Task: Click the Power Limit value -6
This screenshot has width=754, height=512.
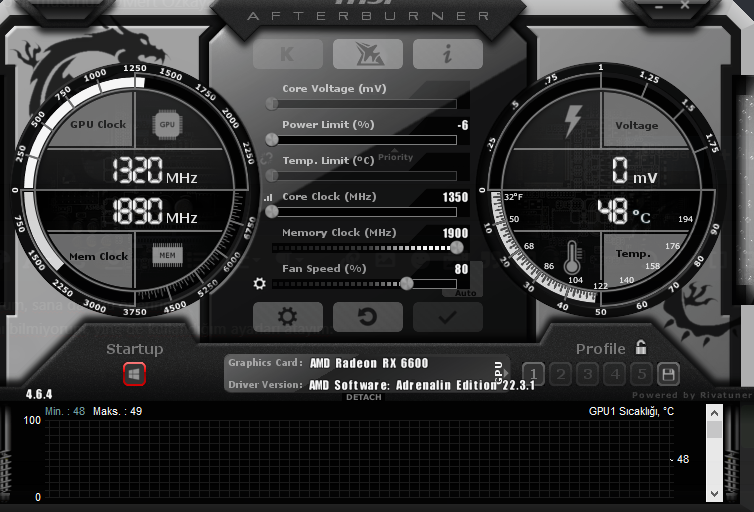Action: point(463,125)
